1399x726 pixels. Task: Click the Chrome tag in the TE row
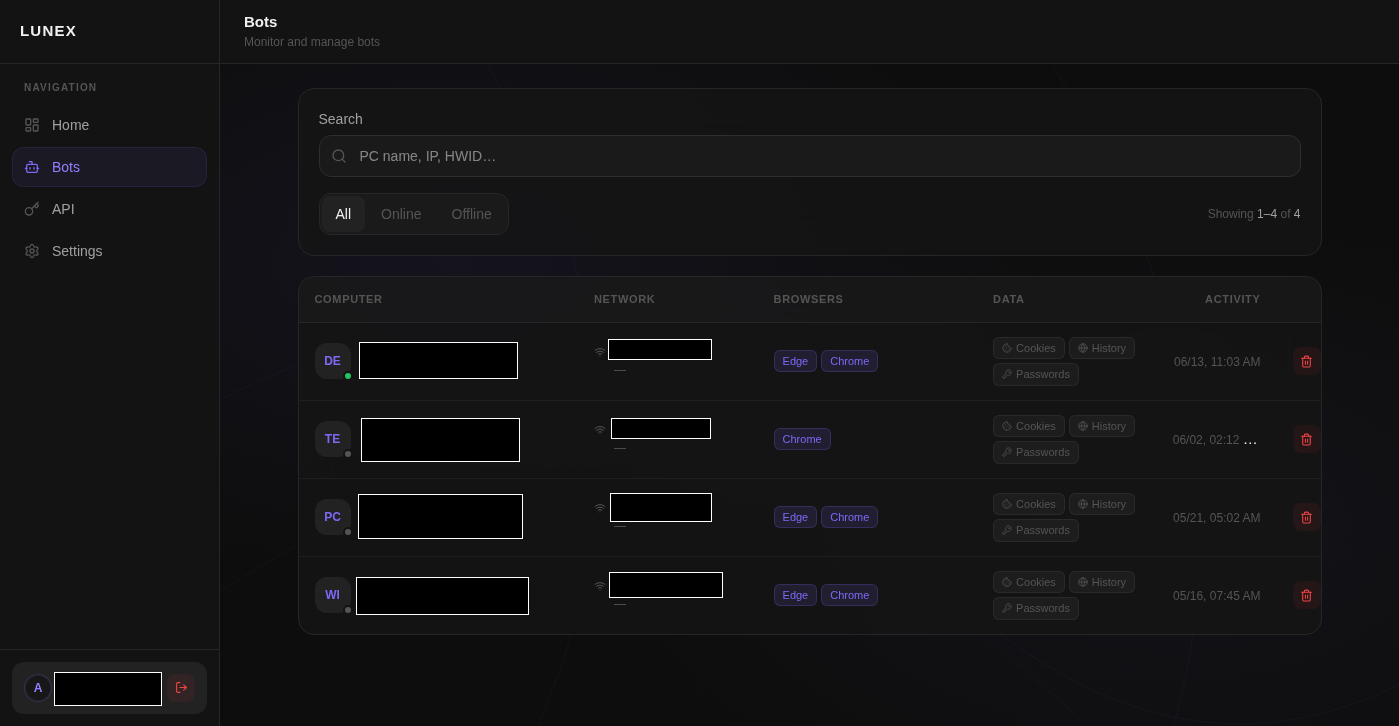coord(802,439)
